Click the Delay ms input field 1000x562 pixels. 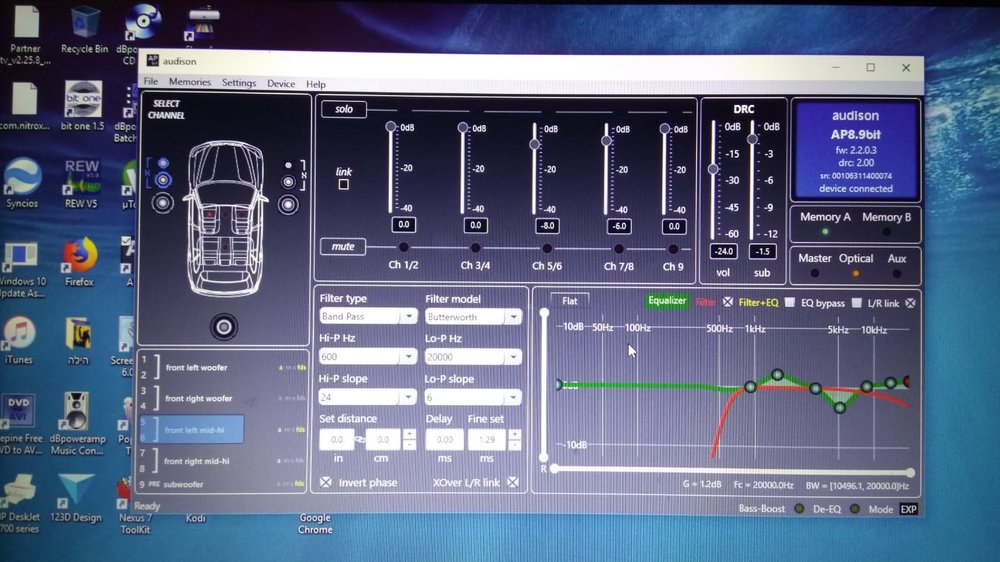(x=445, y=440)
